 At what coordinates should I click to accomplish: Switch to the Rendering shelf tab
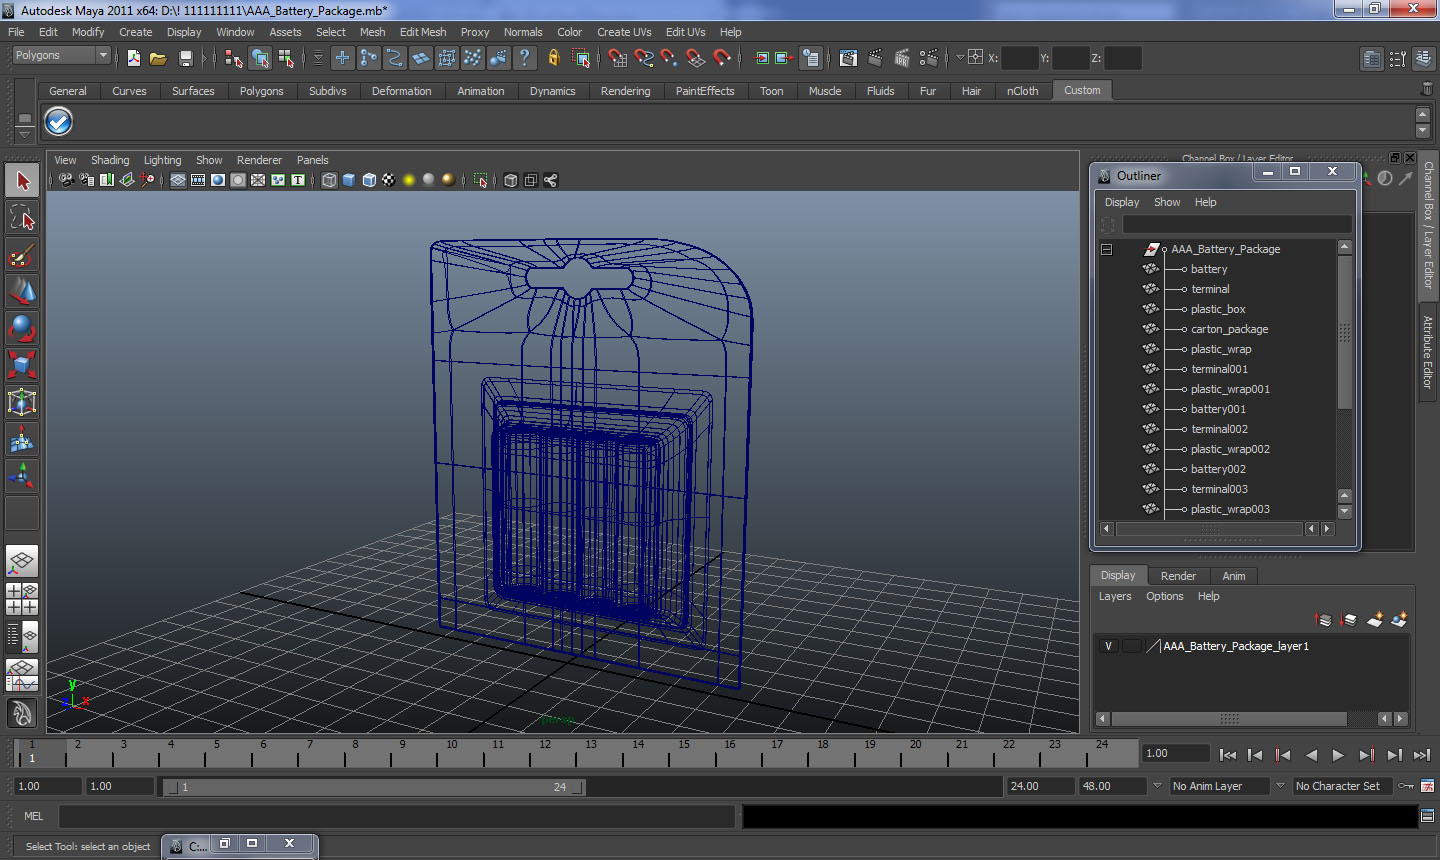tap(625, 91)
